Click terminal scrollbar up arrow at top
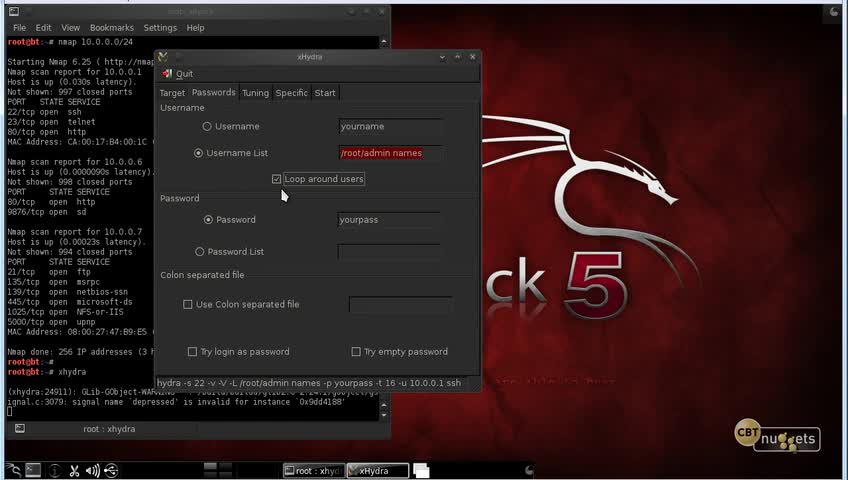The width and height of the screenshot is (848, 480). click(x=384, y=42)
